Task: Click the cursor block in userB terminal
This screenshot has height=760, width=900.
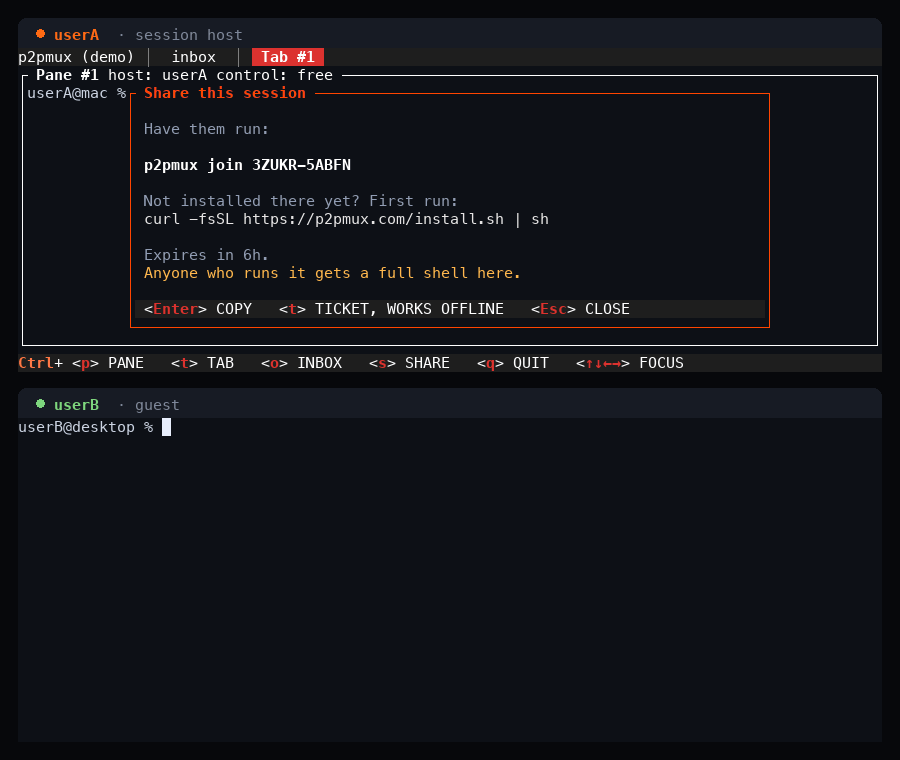Action: [166, 427]
